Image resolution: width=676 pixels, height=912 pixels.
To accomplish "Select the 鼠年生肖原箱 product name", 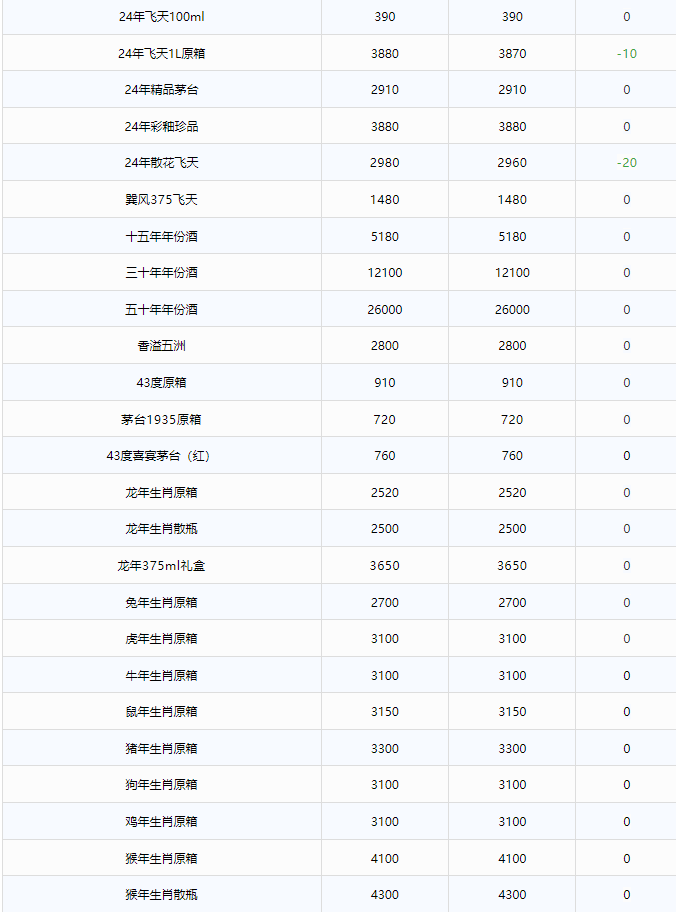I will point(161,711).
